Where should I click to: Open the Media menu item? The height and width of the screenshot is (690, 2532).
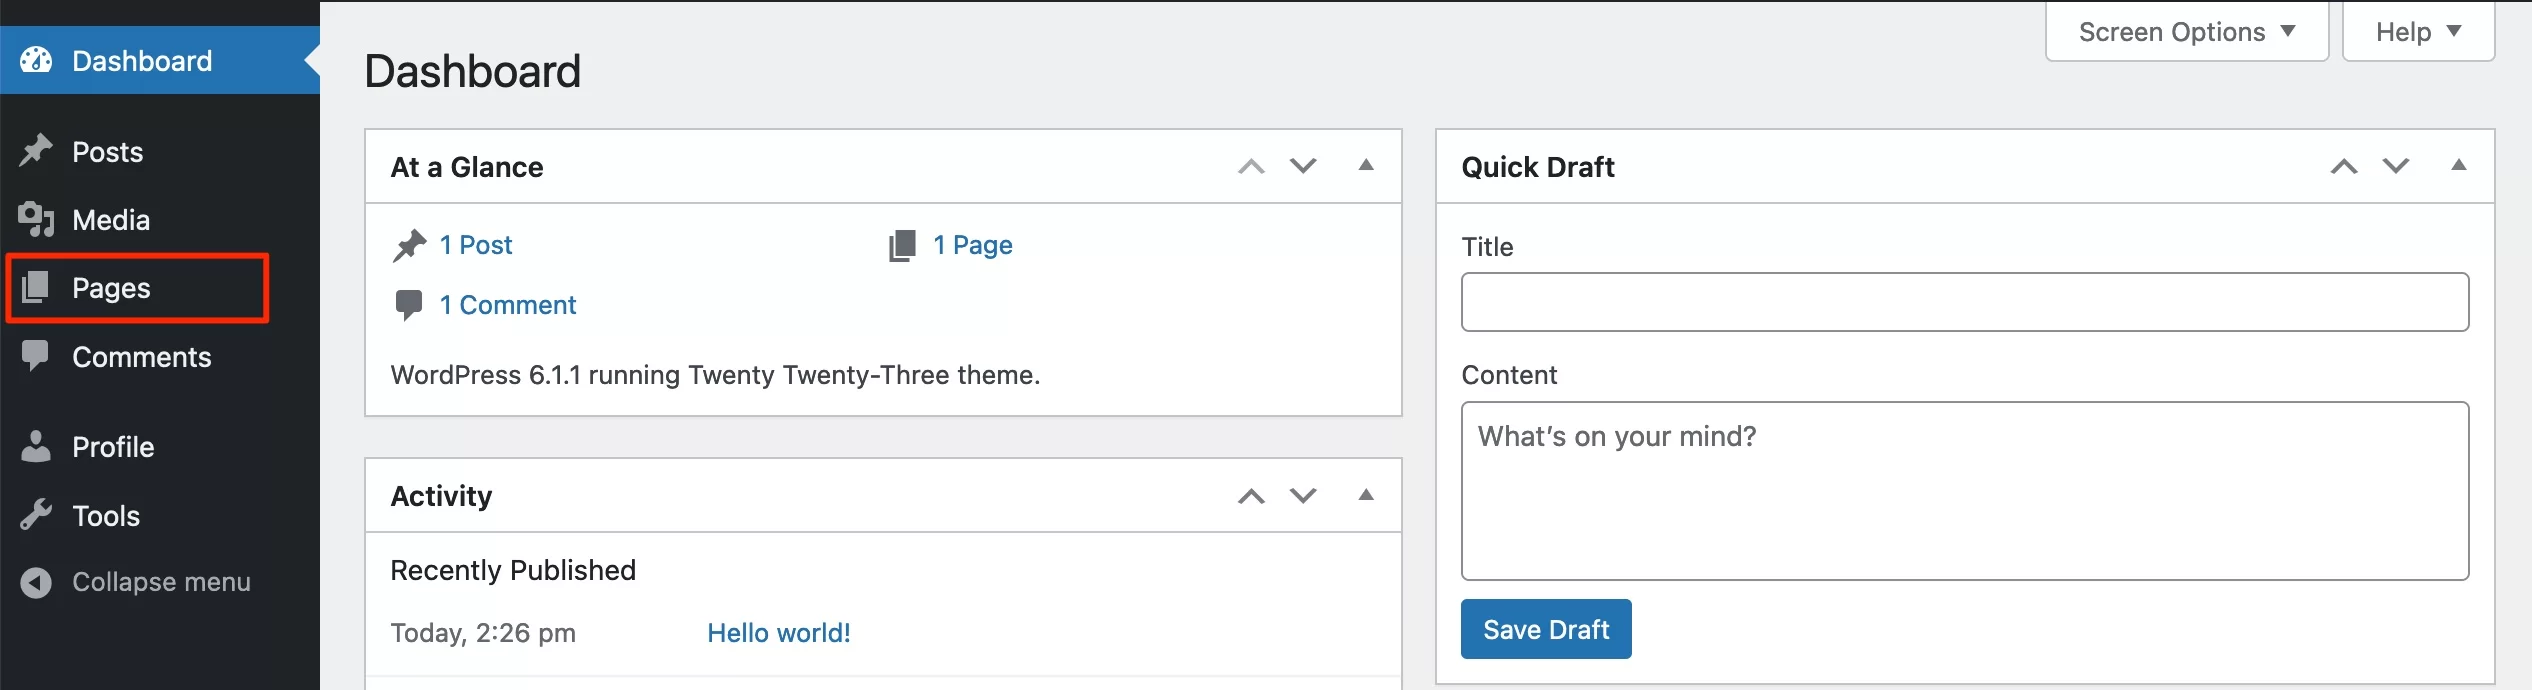(x=160, y=219)
